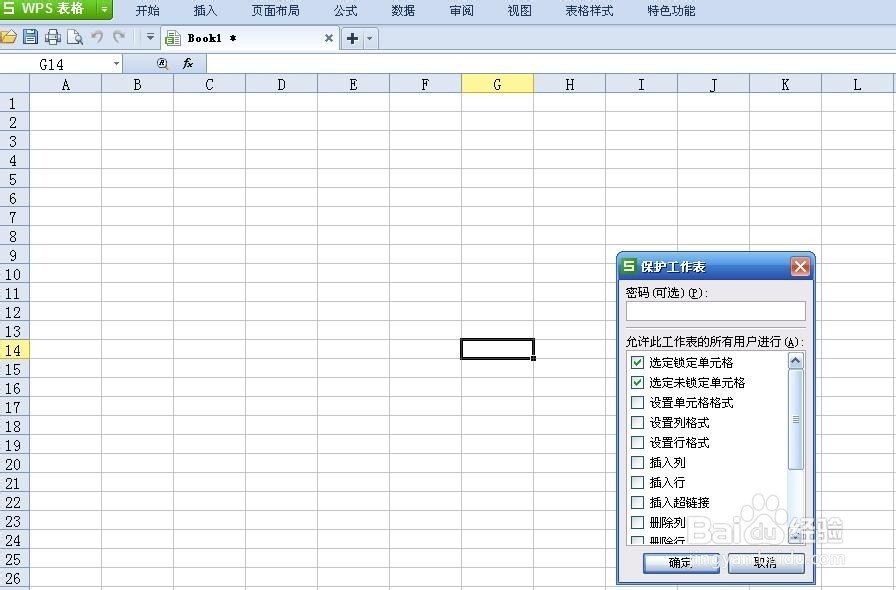Enable the 设置单元格格式 checkbox

coord(637,402)
